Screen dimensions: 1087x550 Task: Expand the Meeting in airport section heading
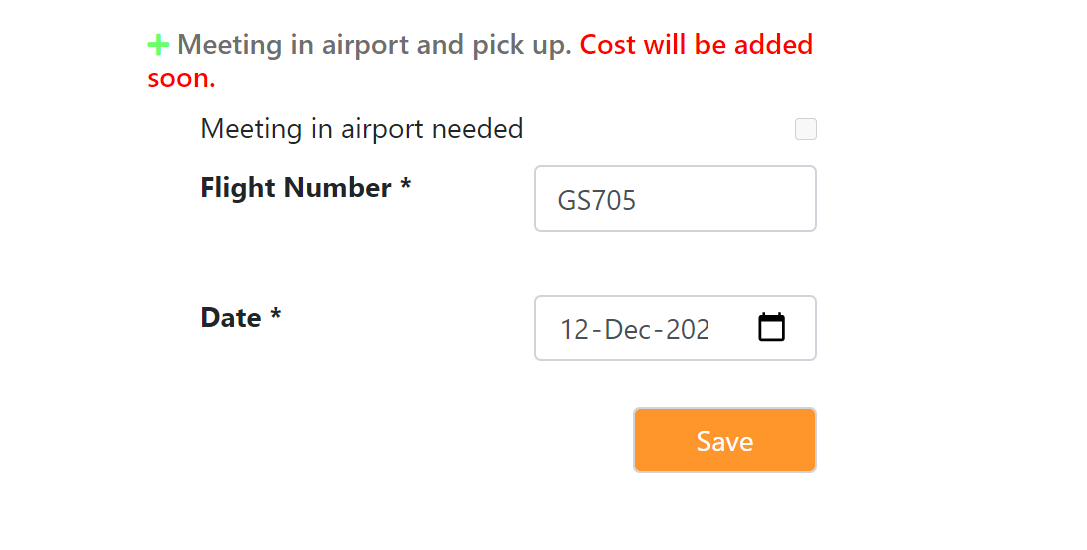(x=374, y=45)
